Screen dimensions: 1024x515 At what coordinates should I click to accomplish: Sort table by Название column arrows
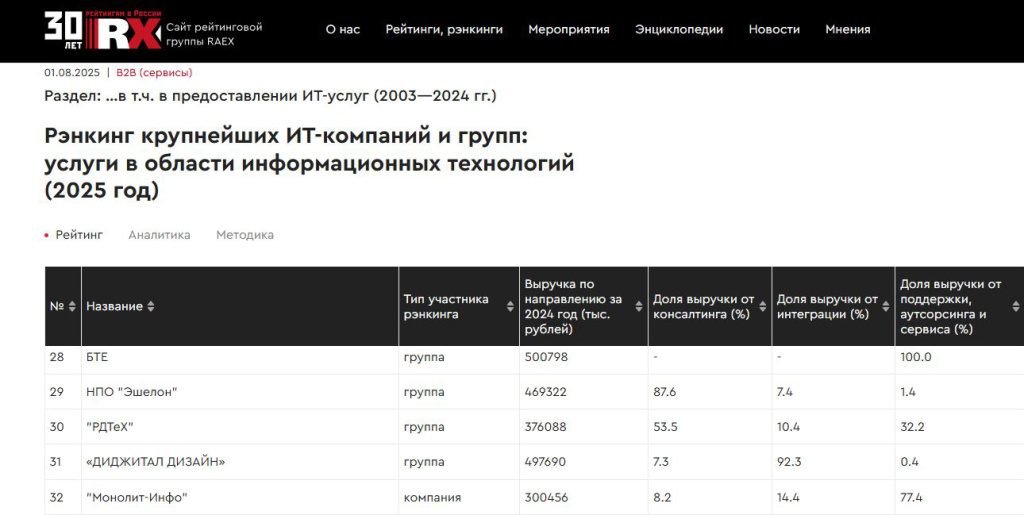[x=151, y=306]
